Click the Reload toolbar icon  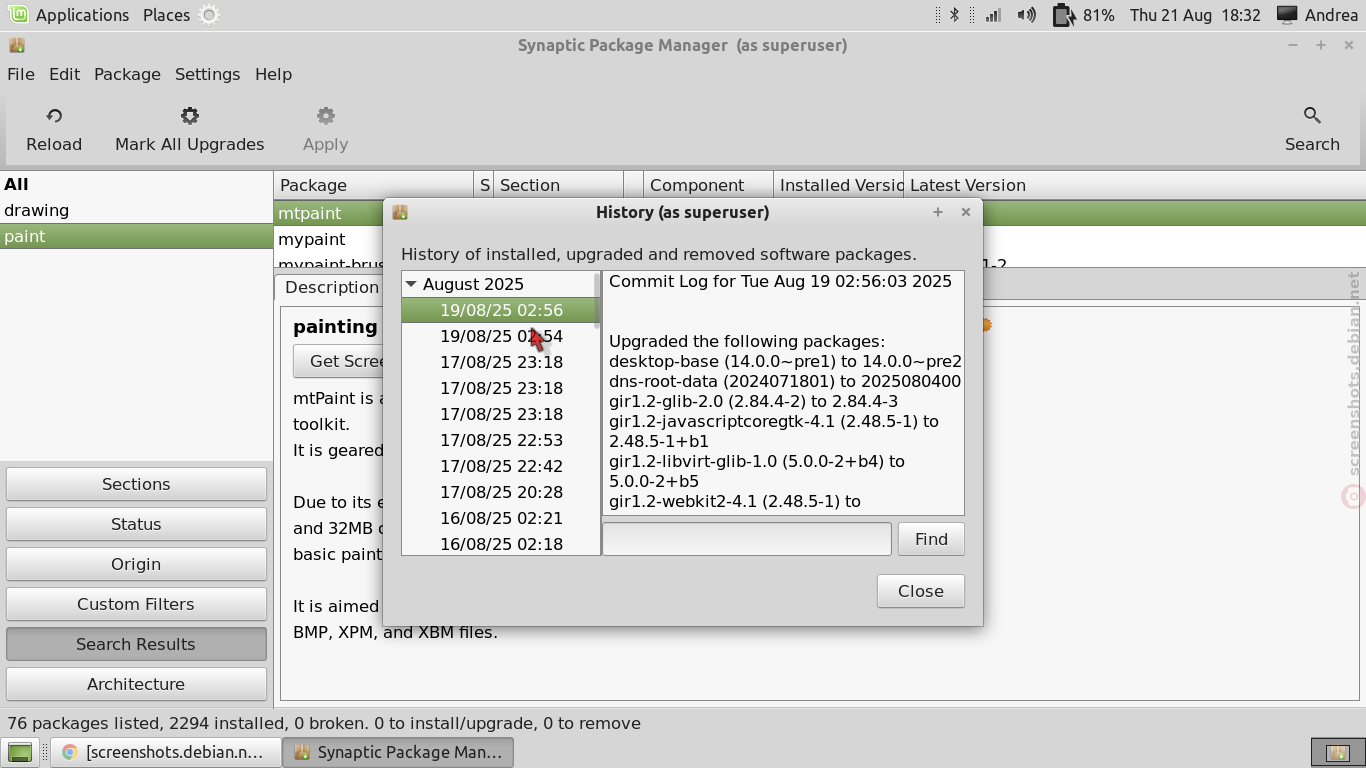[54, 116]
